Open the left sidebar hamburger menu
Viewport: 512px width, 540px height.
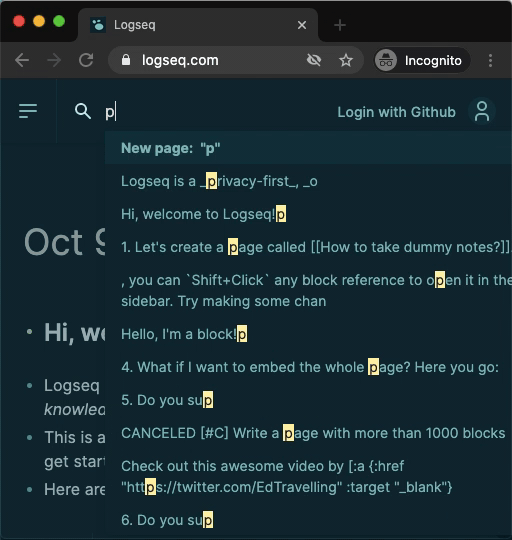point(28,111)
